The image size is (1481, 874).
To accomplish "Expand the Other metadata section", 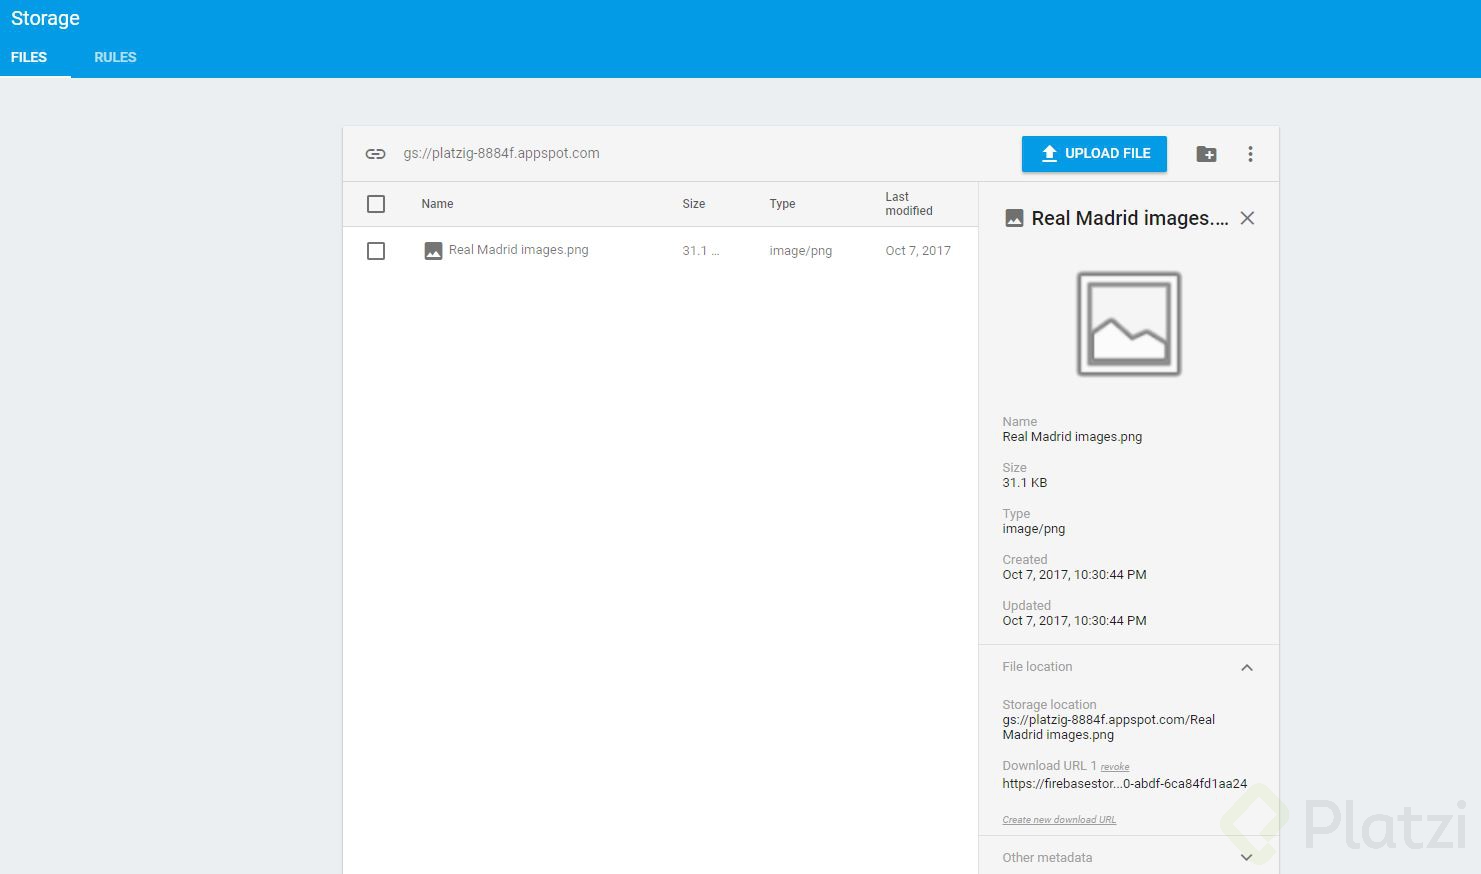I will (x=1247, y=857).
